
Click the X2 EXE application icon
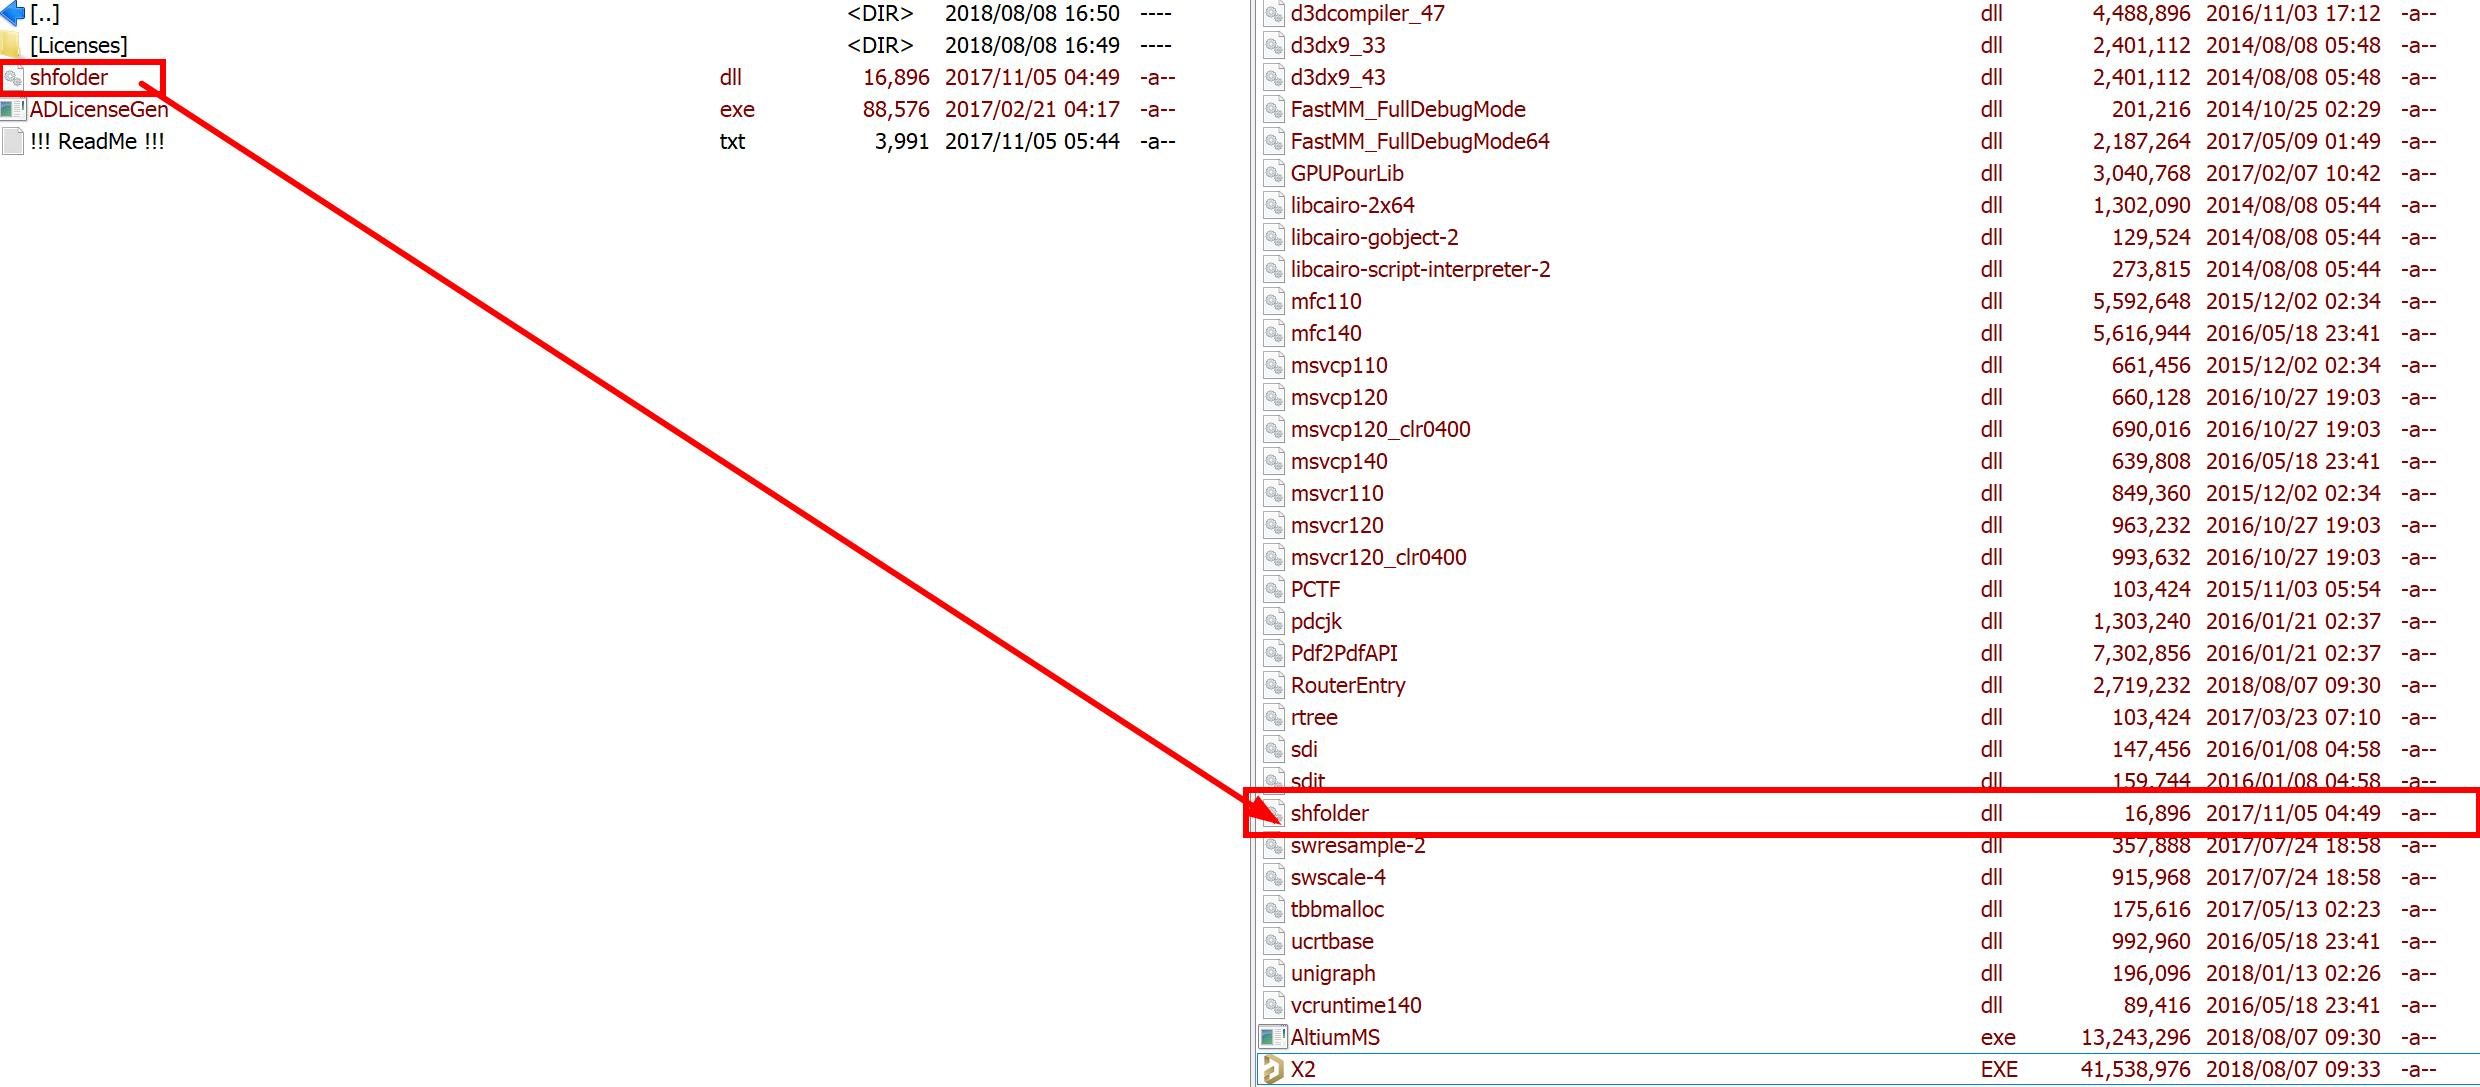point(1272,1070)
